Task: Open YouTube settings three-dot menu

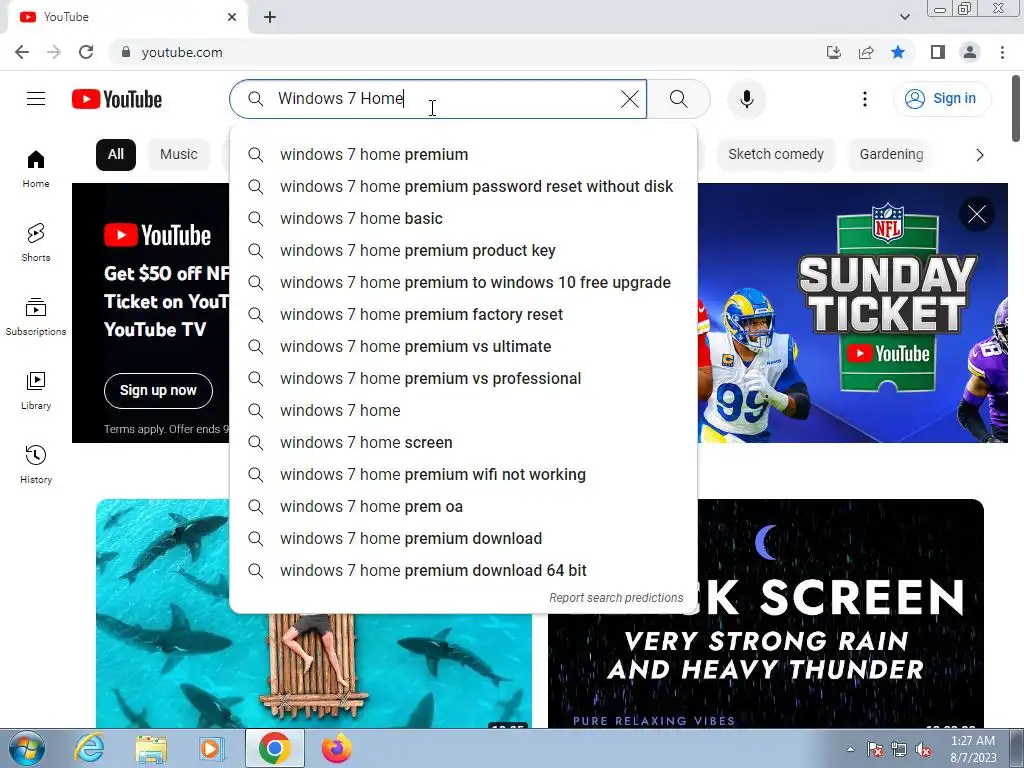Action: click(865, 99)
